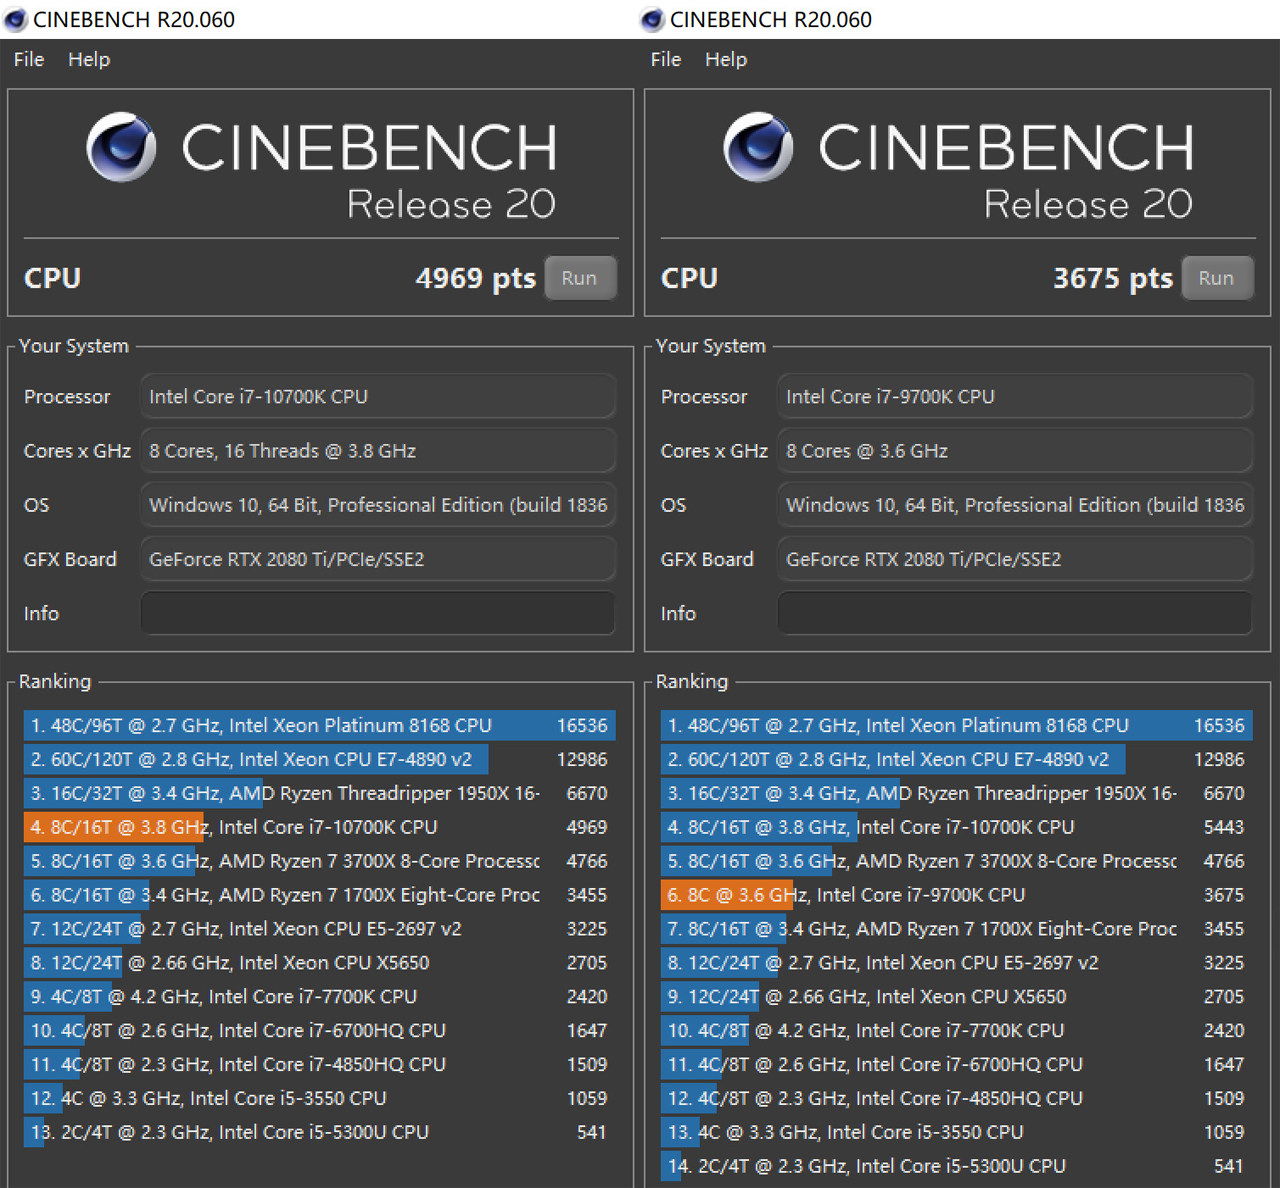Click the Info field in the left window
The image size is (1280, 1188).
(377, 613)
